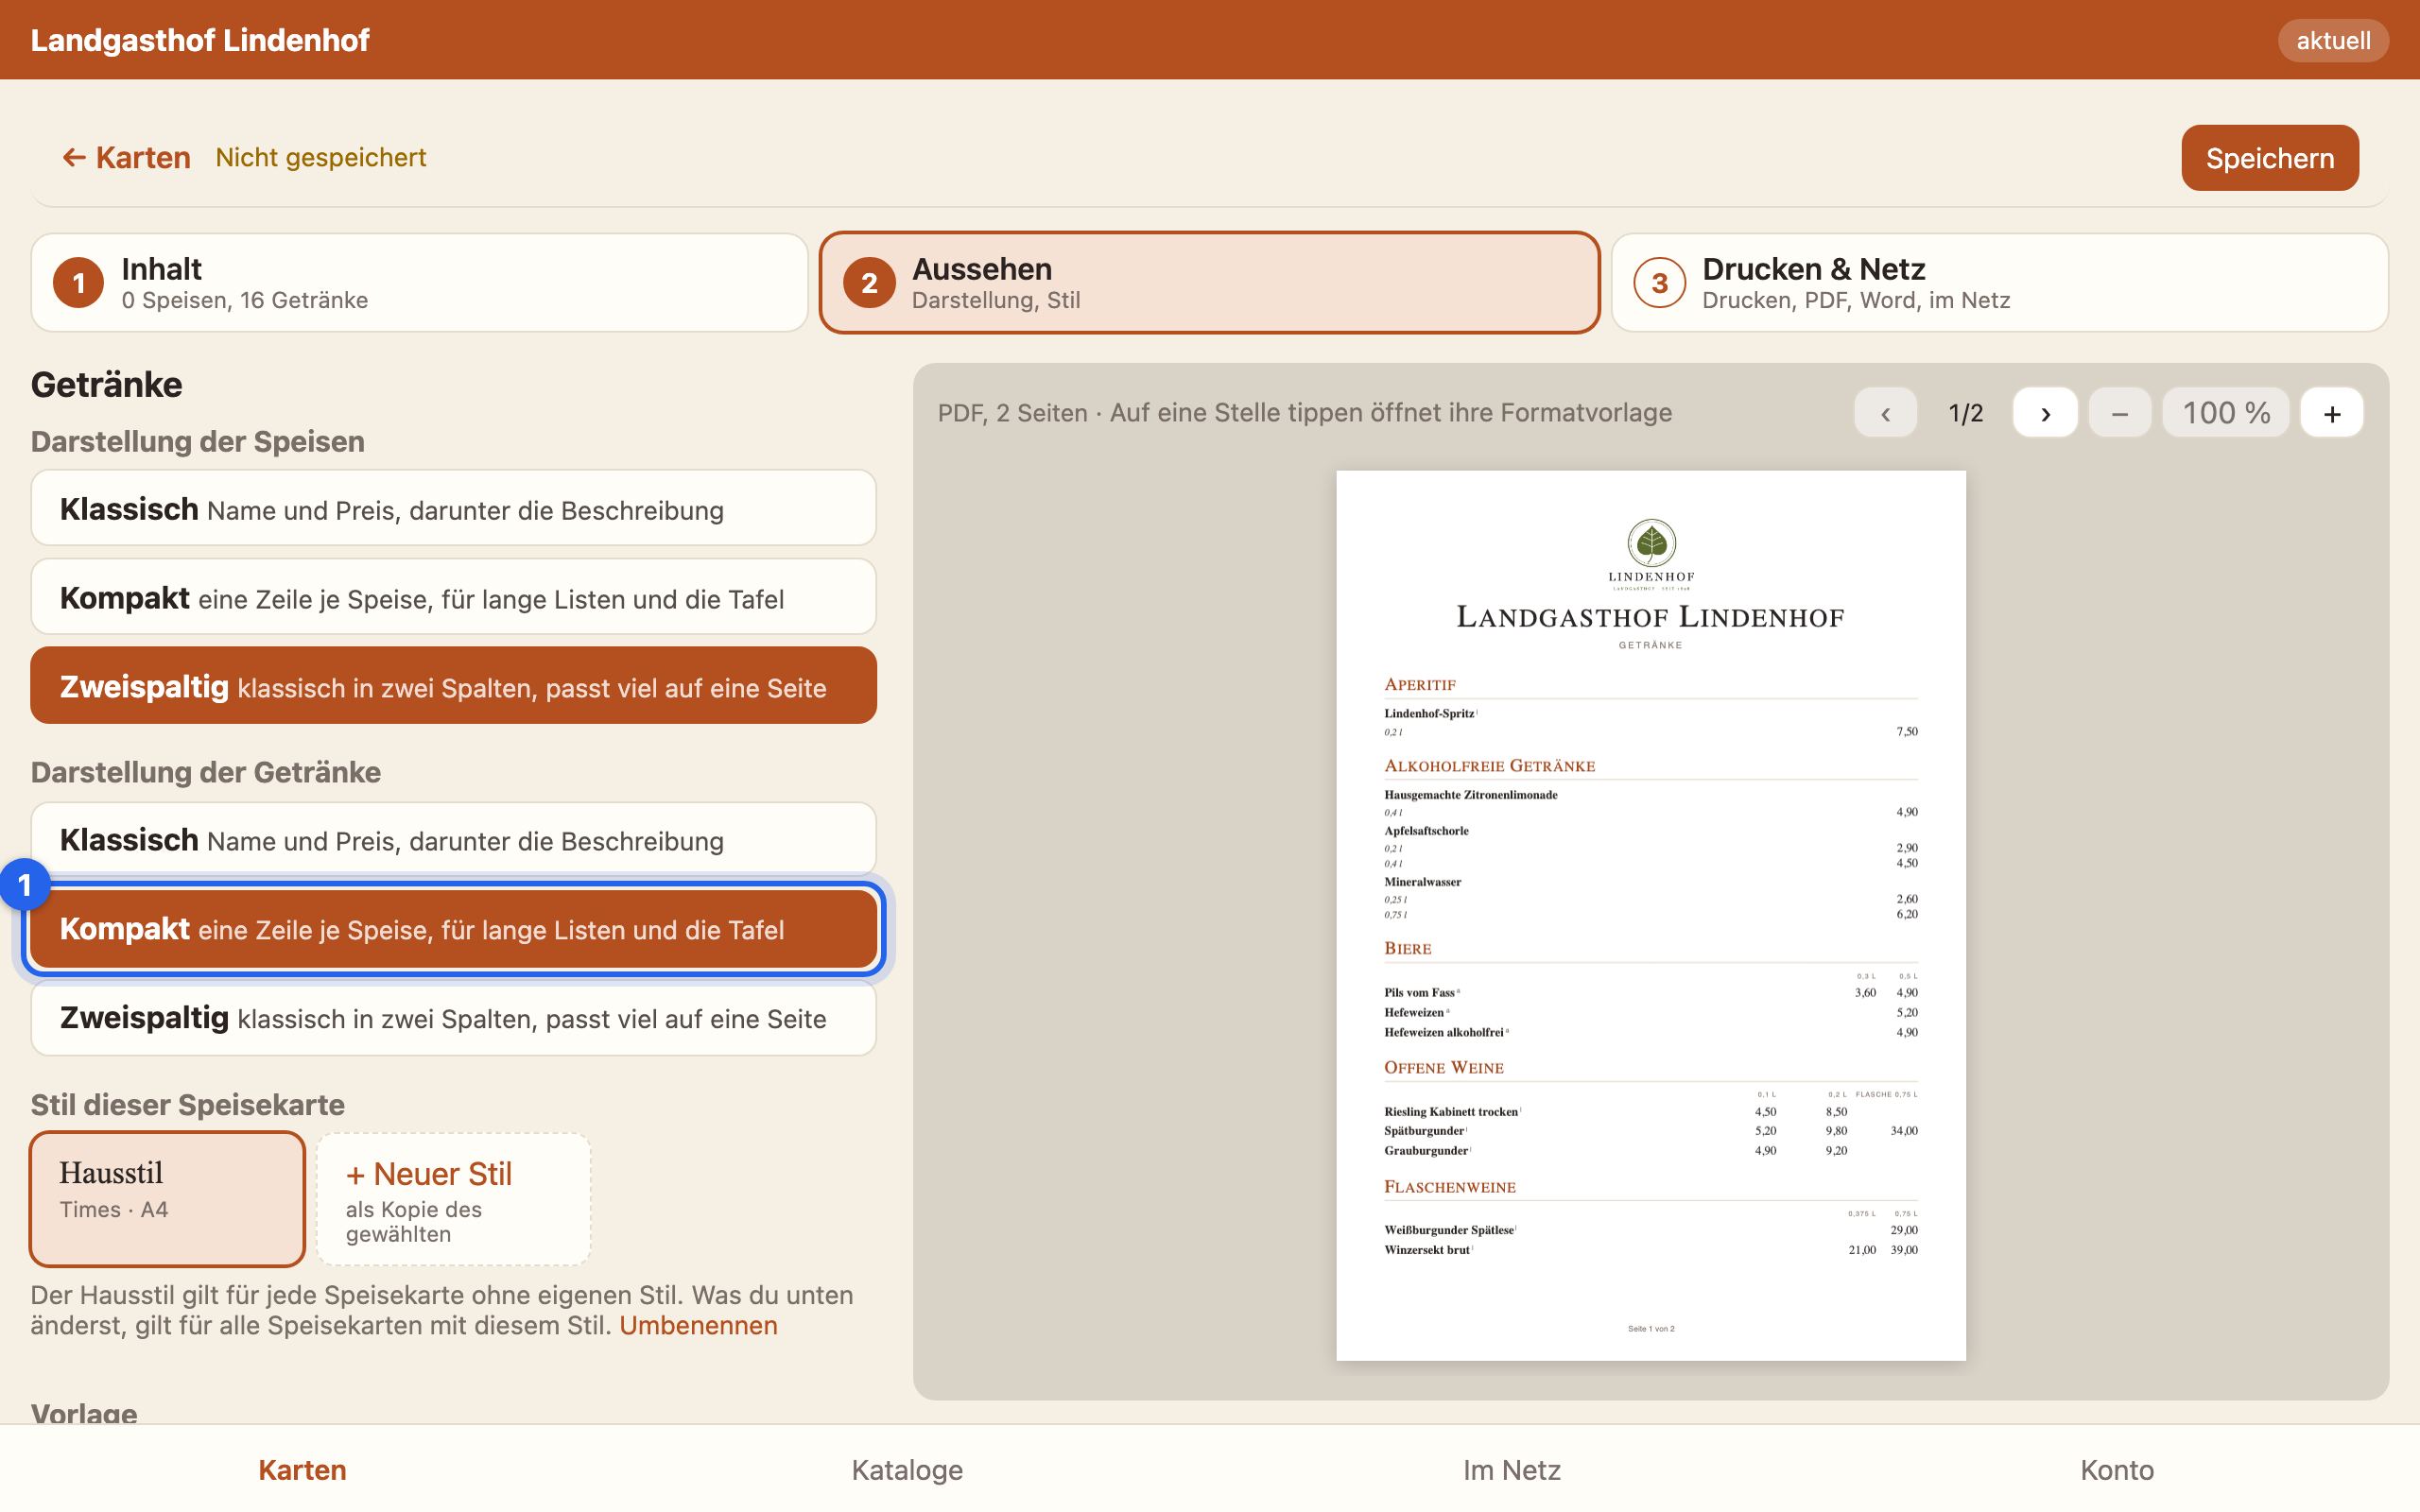Viewport: 2420px width, 1512px height.
Task: Open step 3 Drucken & Netz tab
Action: tap(1999, 283)
